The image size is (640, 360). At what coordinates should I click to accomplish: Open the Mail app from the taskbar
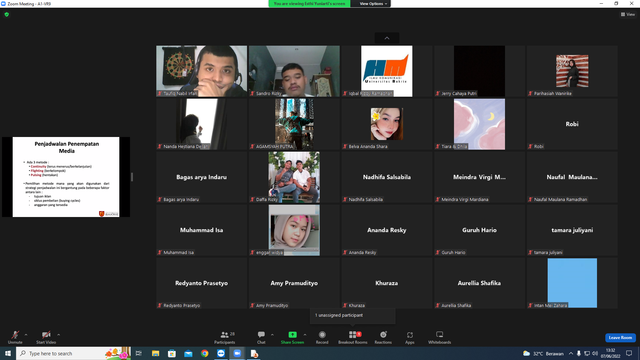tap(188, 353)
